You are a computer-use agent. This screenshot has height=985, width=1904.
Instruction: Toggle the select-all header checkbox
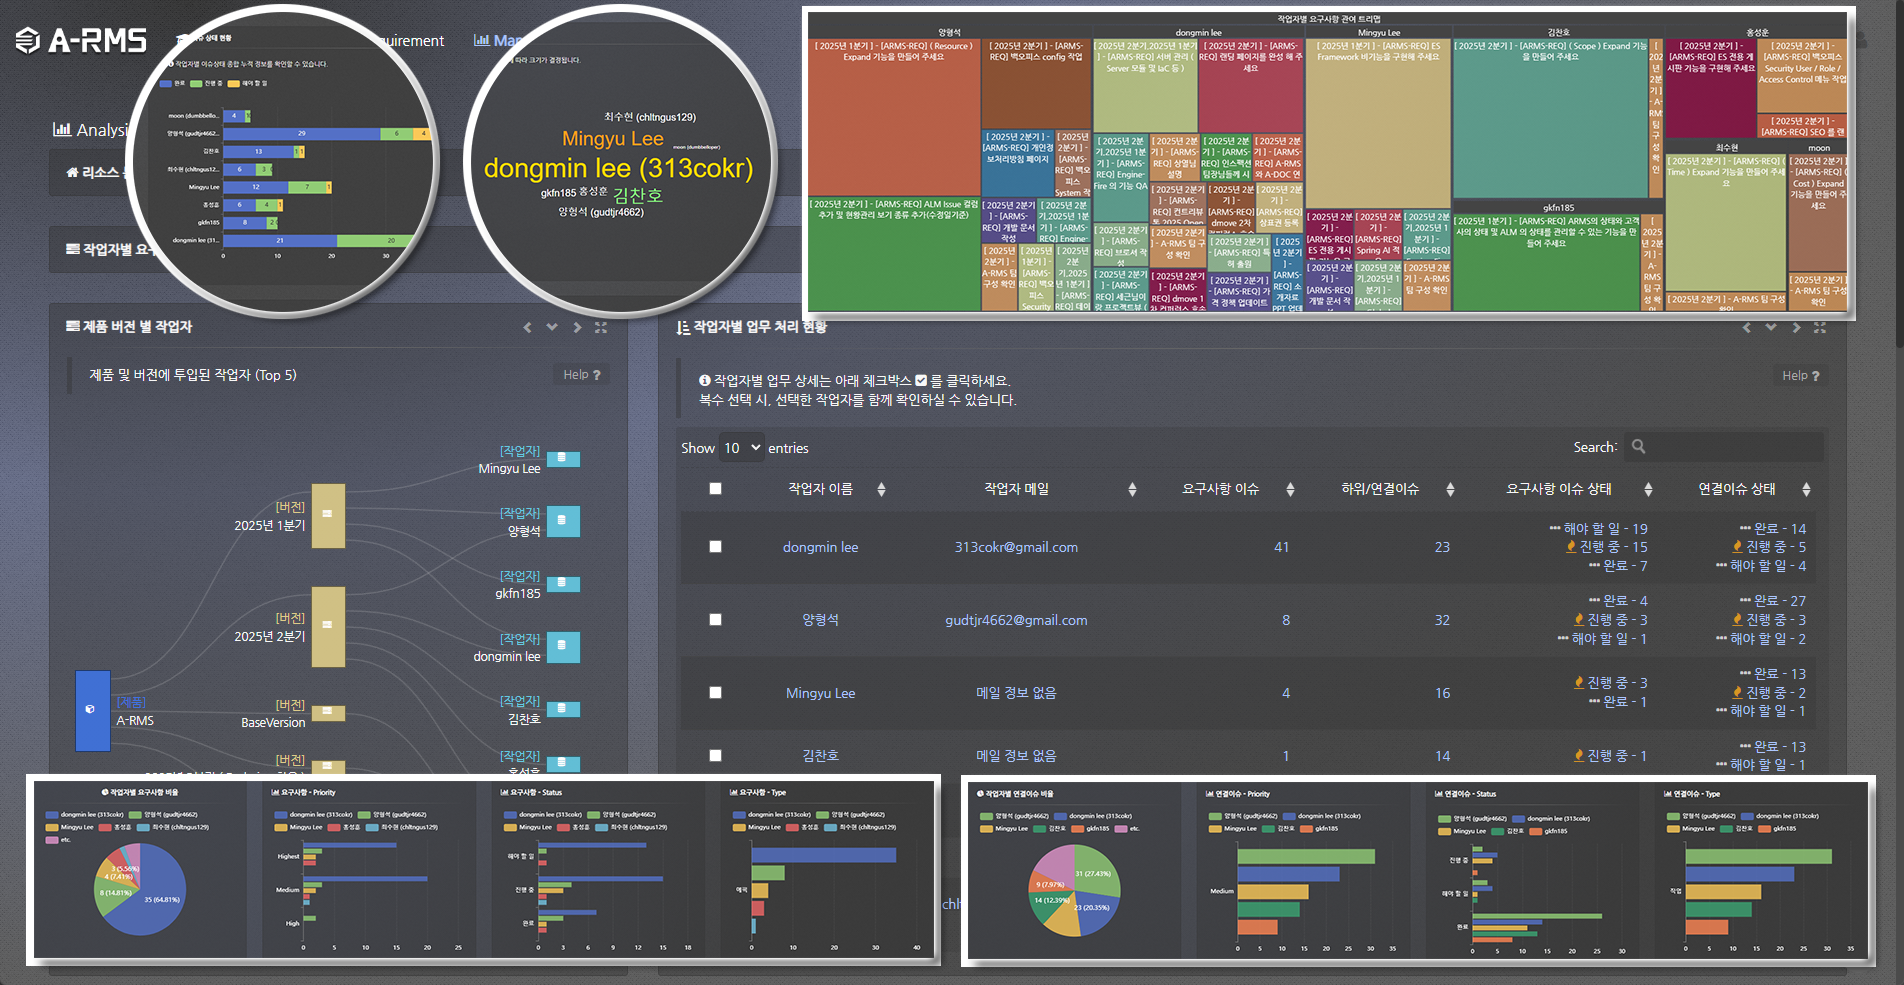coord(715,489)
